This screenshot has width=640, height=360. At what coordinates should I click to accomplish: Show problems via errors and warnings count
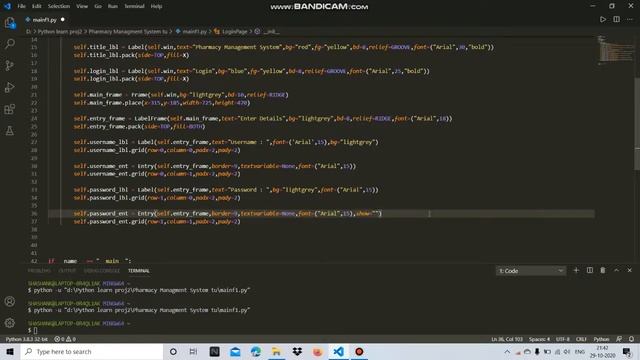65,339
